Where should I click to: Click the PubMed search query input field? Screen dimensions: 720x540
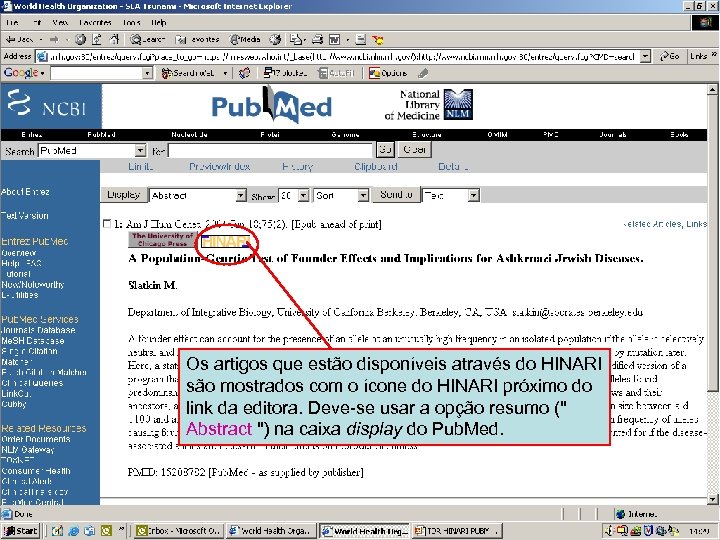pyautogui.click(x=270, y=150)
